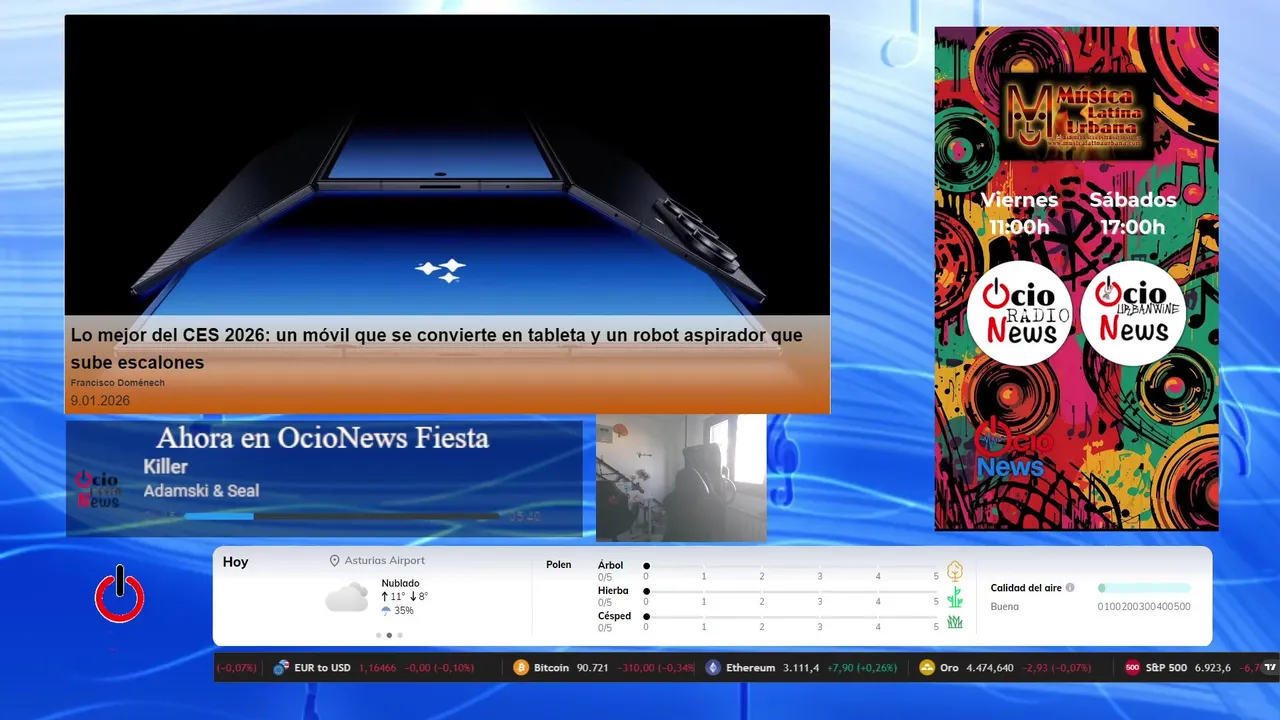
Task: Click the Bitcoin price 90.721
Action: pyautogui.click(x=593, y=668)
